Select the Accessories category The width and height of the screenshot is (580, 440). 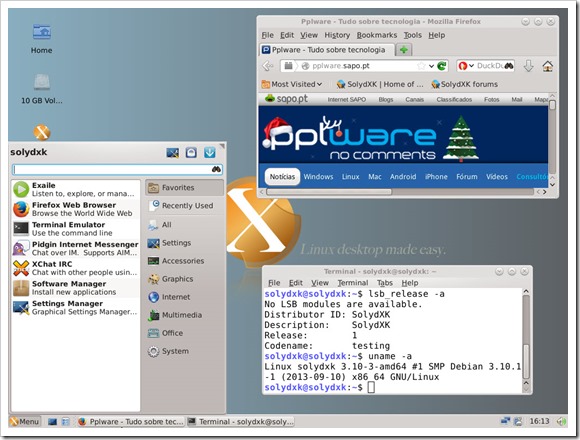click(185, 261)
